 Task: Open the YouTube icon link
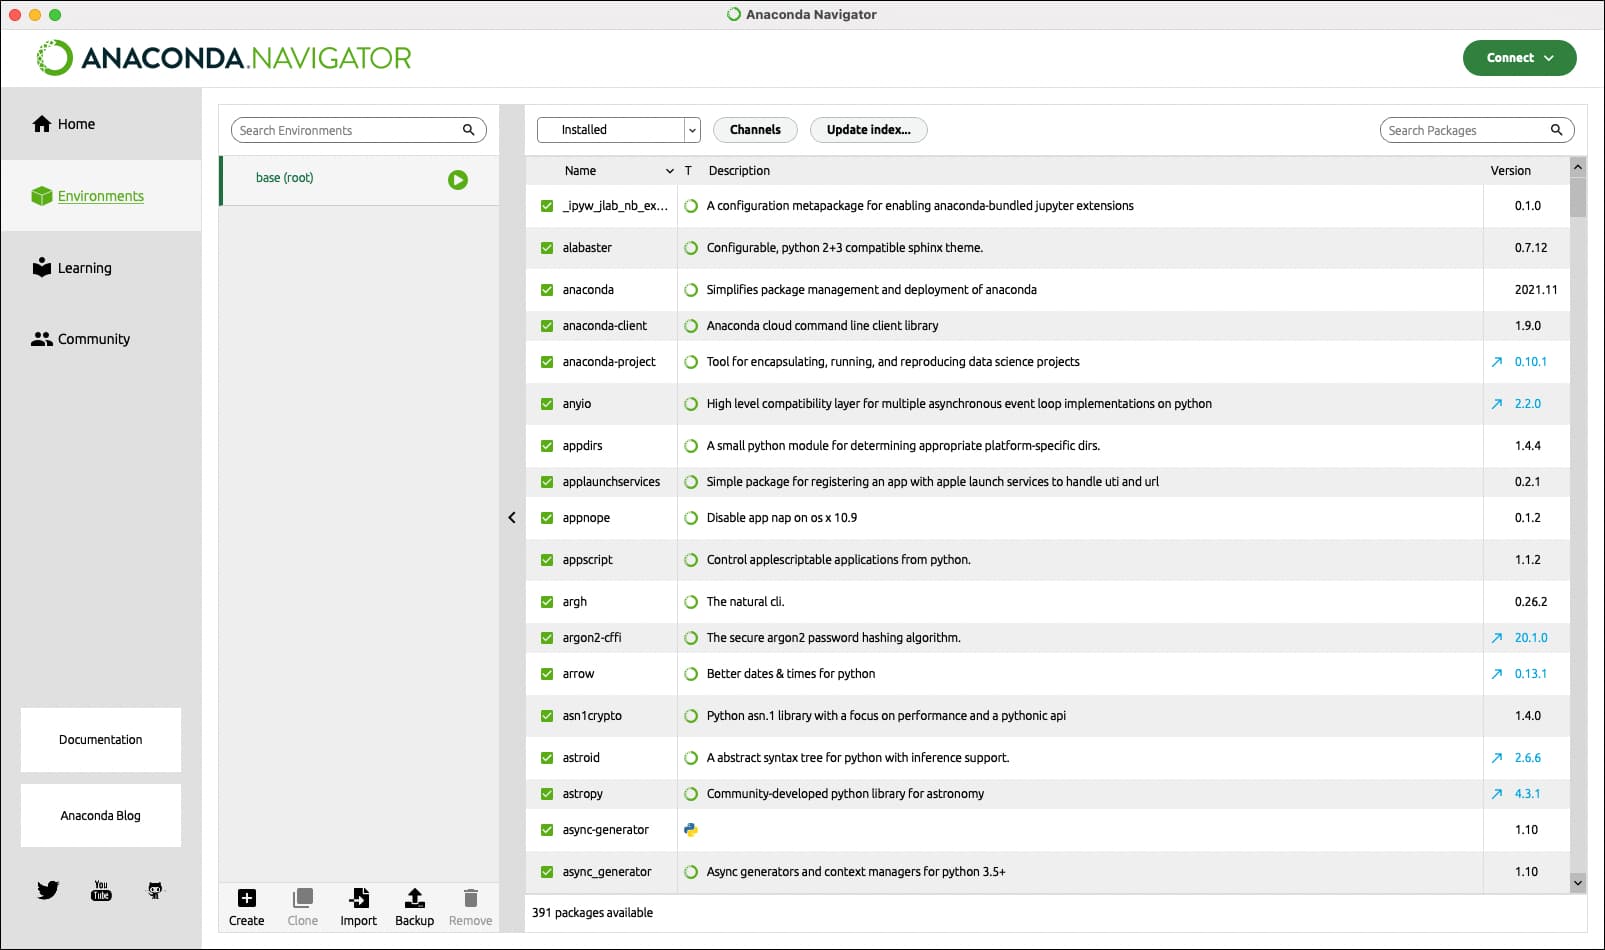coord(101,890)
